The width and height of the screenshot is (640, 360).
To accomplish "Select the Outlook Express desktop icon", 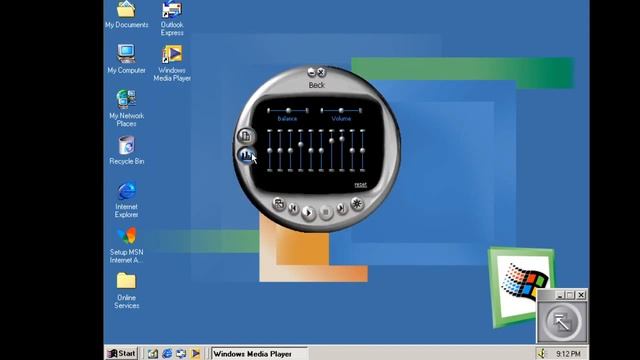I will 172,19.
